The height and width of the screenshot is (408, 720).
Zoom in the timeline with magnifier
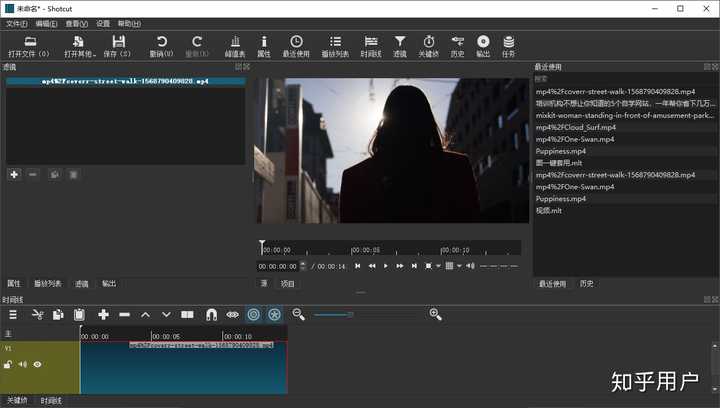[x=435, y=314]
